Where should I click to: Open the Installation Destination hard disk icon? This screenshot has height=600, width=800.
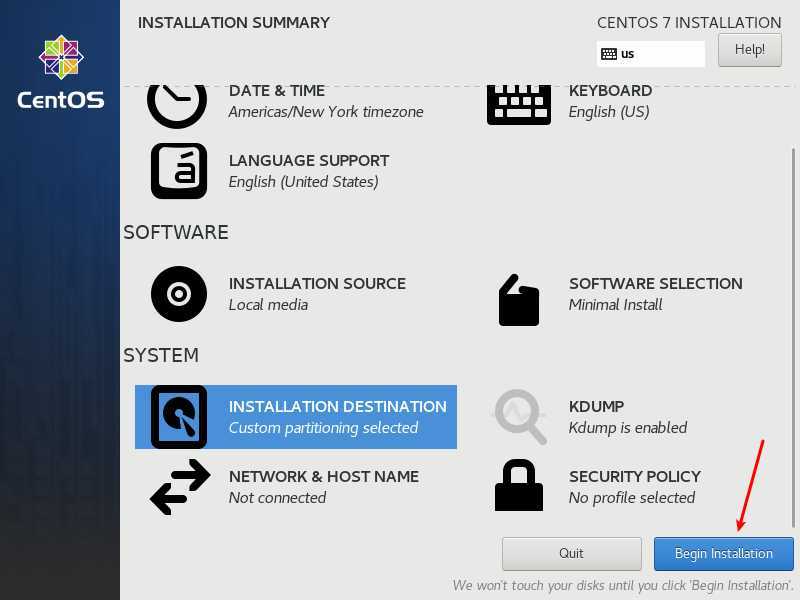[179, 417]
